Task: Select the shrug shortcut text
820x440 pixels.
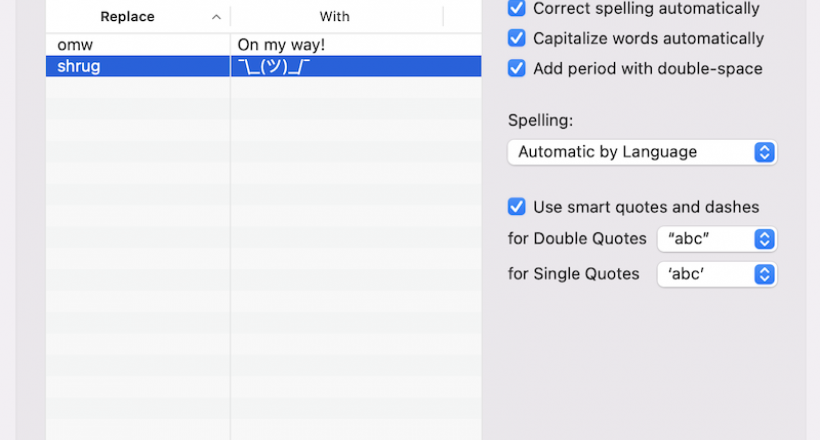Action: [x=79, y=66]
